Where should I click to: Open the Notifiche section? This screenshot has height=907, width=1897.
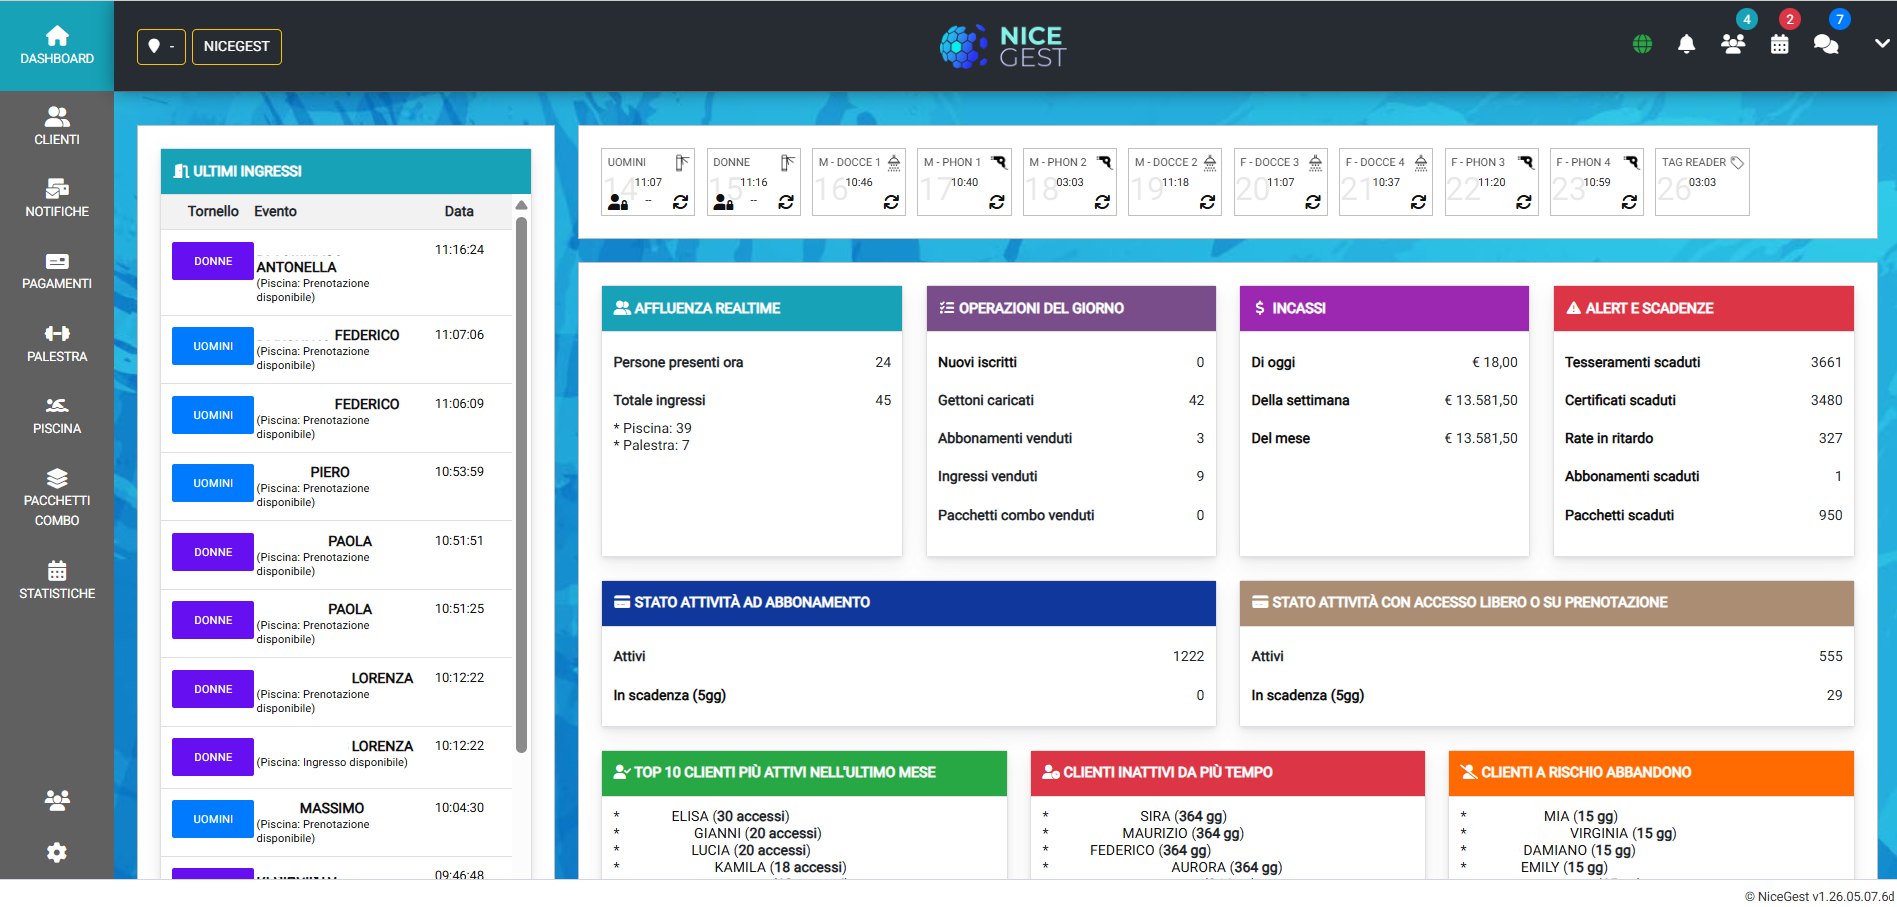(57, 198)
